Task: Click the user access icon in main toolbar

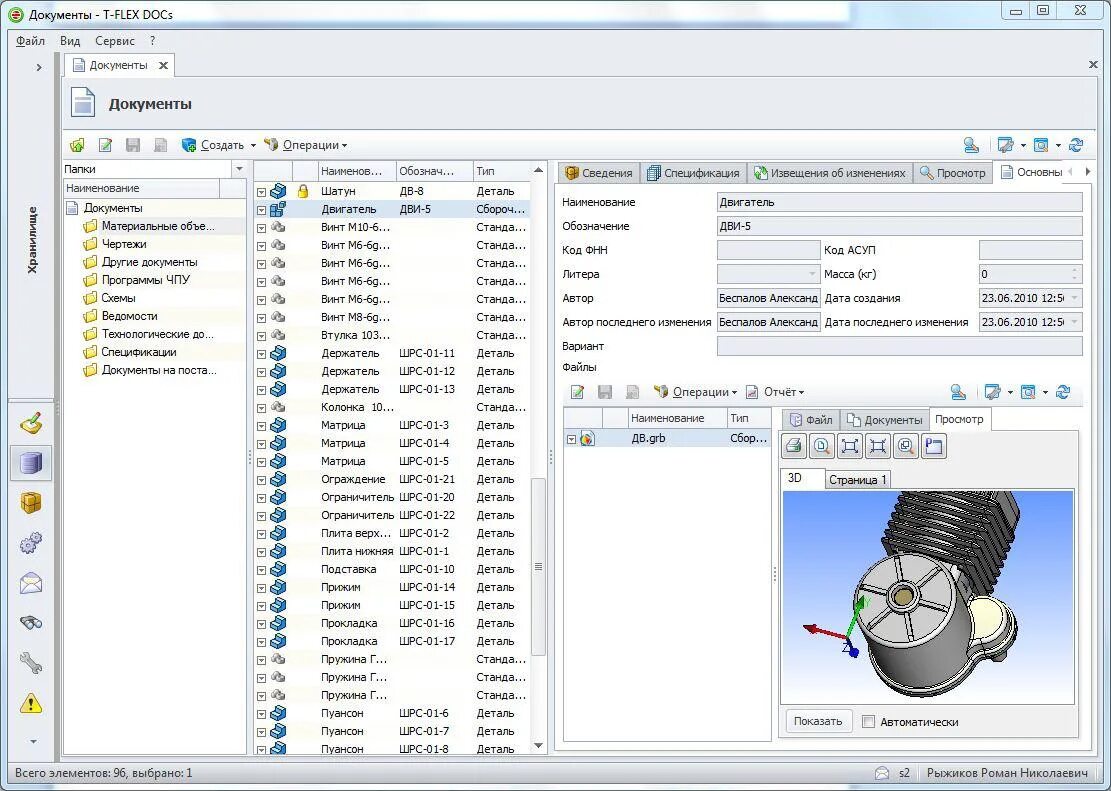Action: (971, 145)
